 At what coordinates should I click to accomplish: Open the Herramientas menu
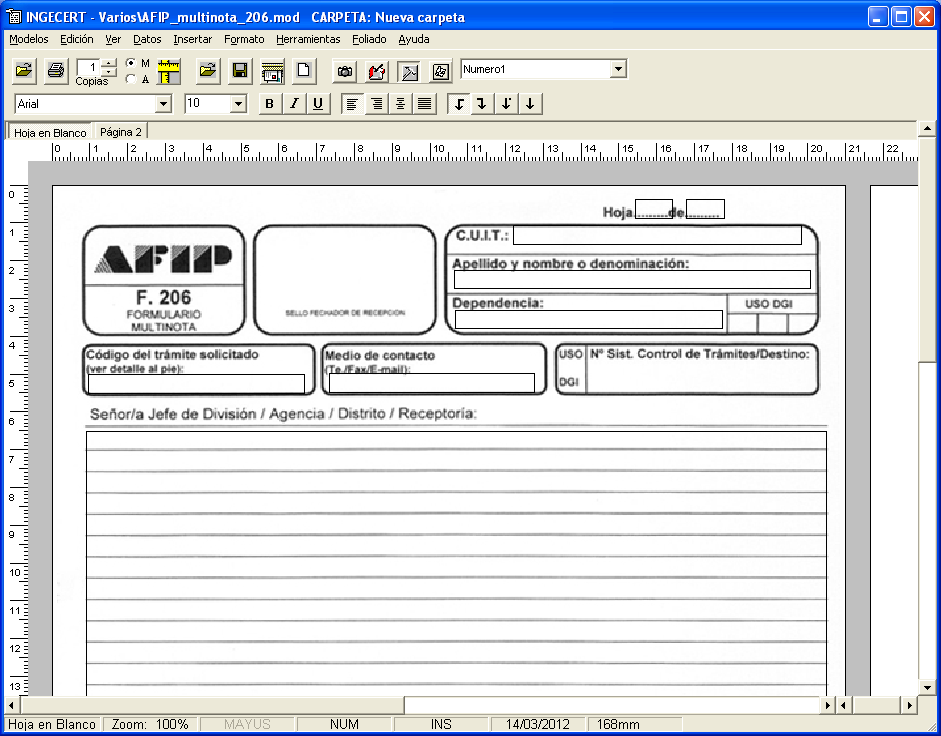(308, 39)
